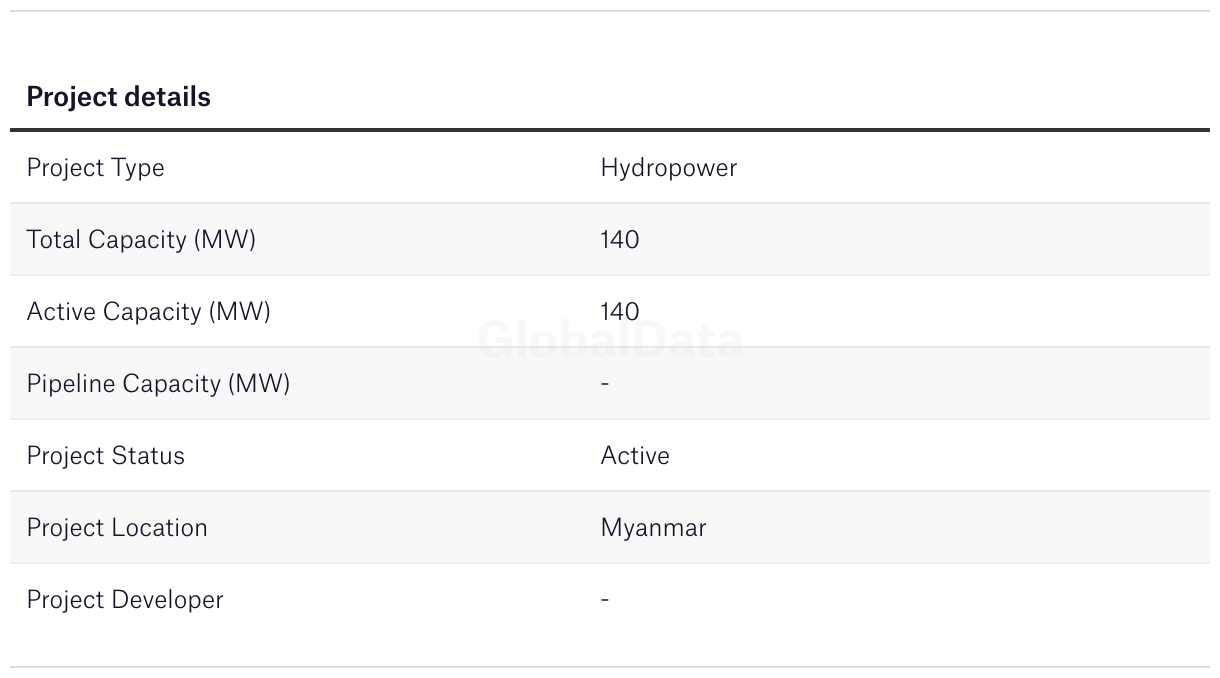
Task: Select the Project Status label
Action: click(105, 455)
